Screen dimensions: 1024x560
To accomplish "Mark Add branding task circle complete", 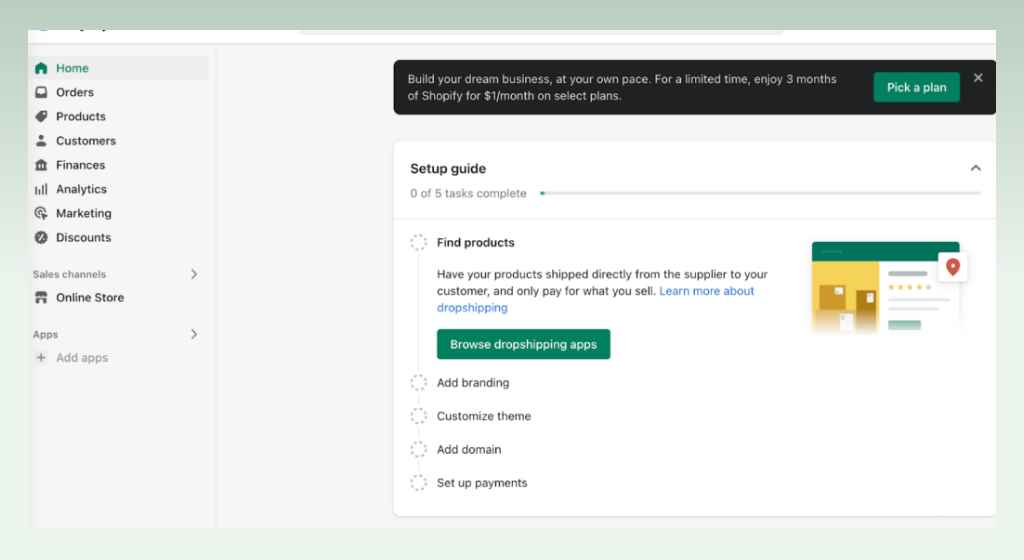I will pos(419,382).
